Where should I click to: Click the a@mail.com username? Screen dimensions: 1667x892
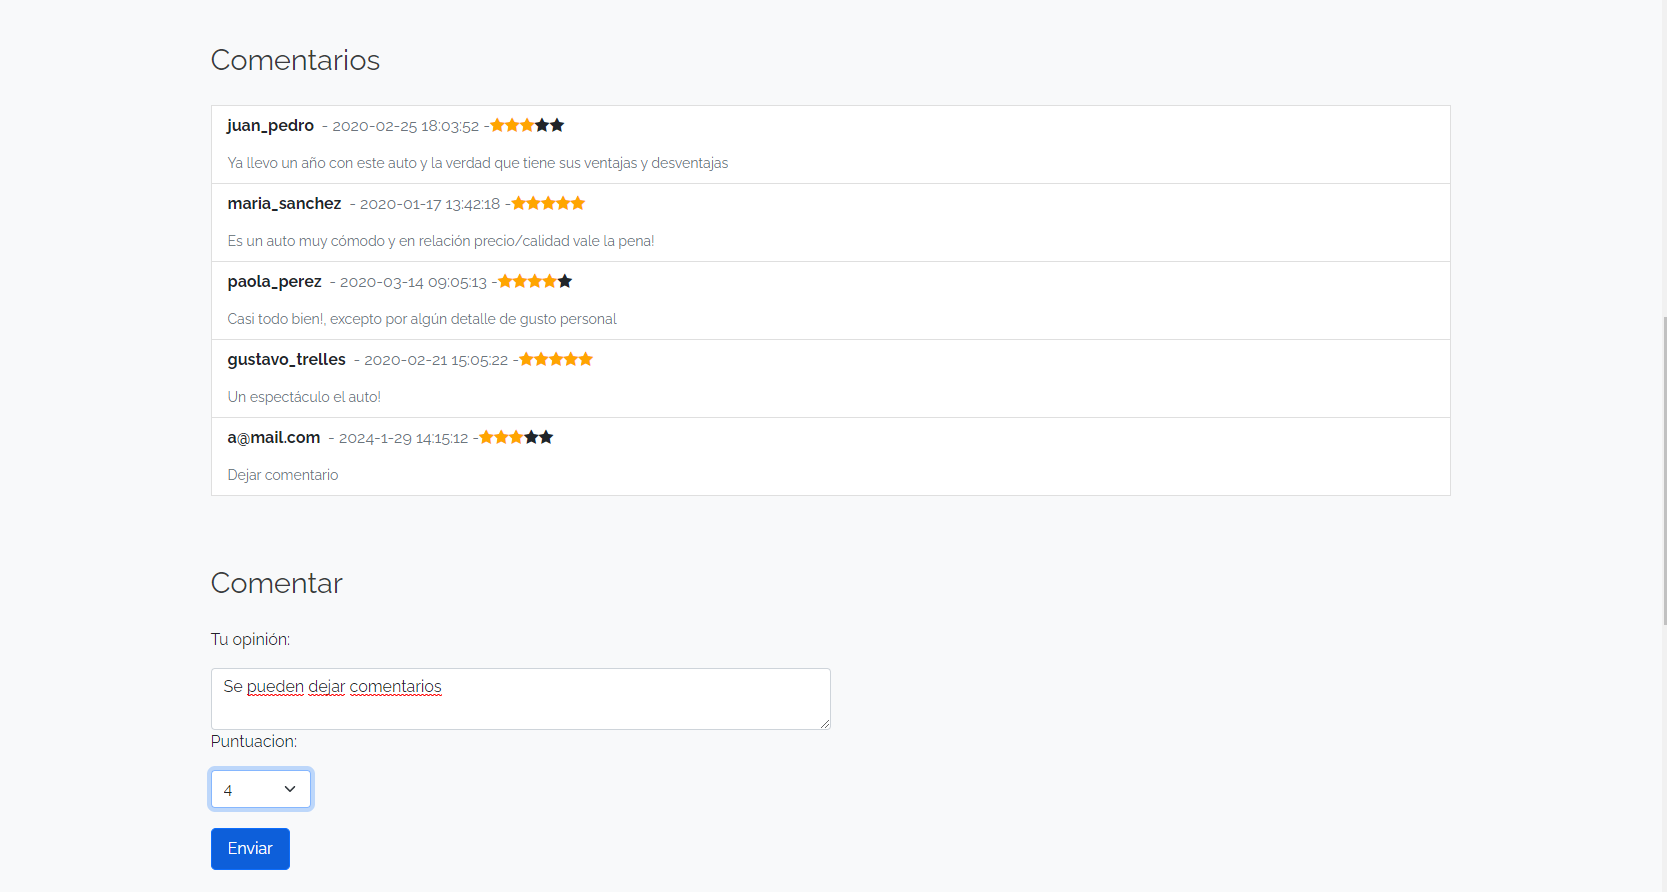[273, 437]
